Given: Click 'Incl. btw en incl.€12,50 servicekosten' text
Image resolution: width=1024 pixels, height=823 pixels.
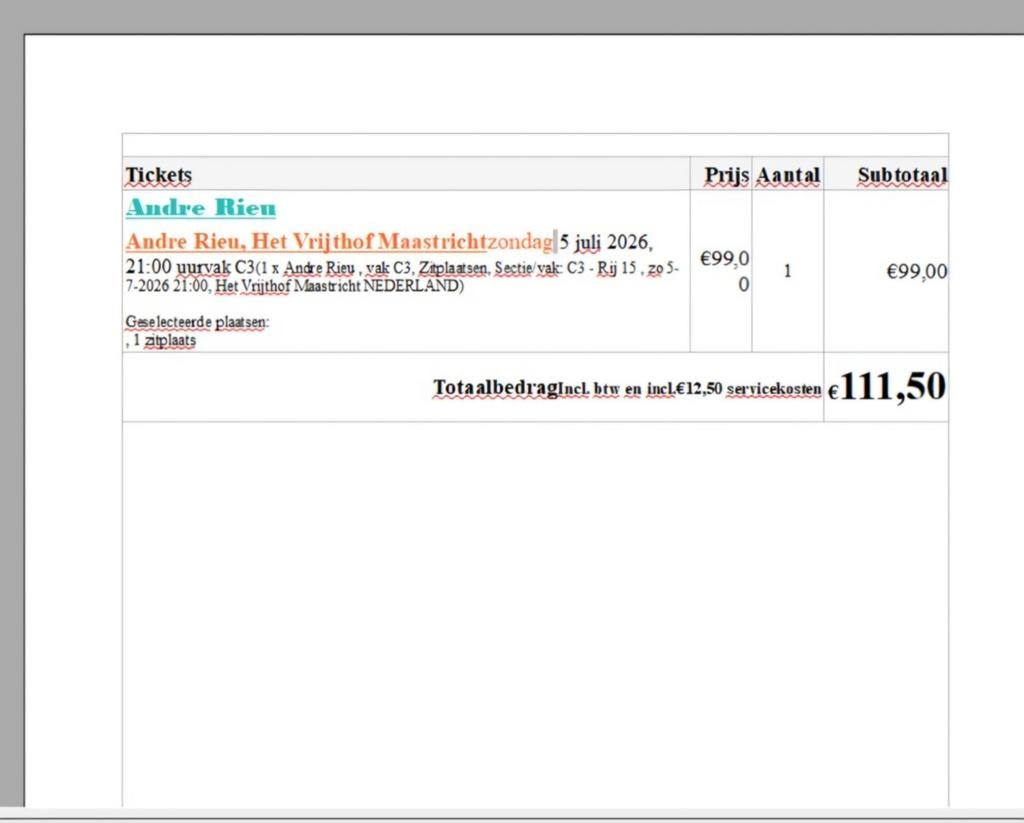Looking at the screenshot, I should click(x=690, y=389).
